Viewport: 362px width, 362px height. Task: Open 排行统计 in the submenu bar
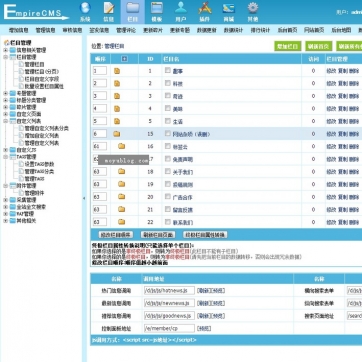[260, 30]
